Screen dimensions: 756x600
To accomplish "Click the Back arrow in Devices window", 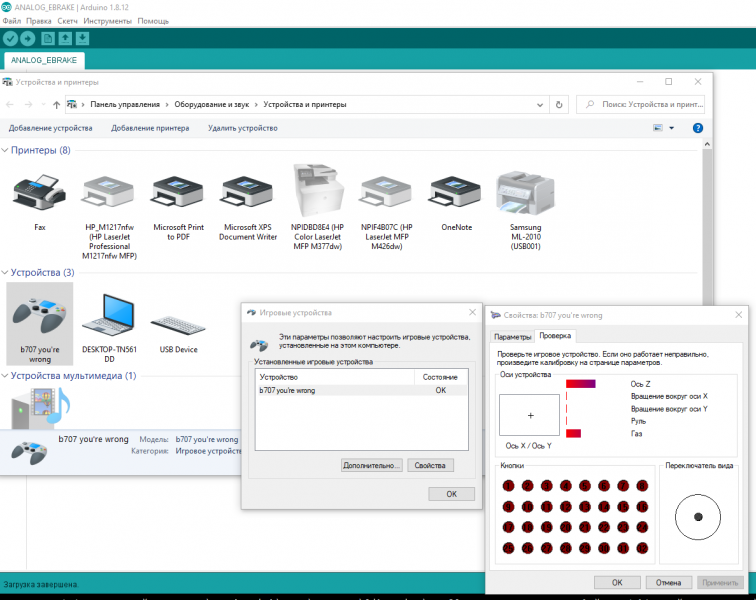I will click(10, 105).
